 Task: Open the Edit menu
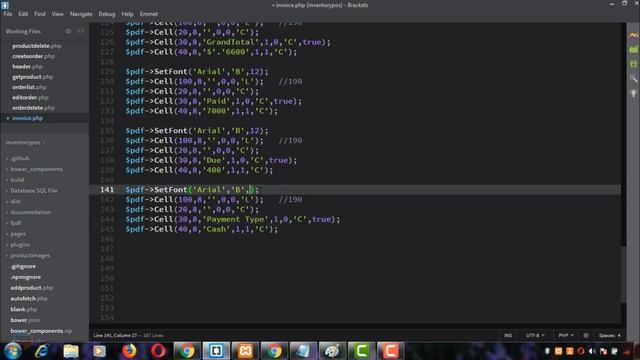[x=23, y=14]
